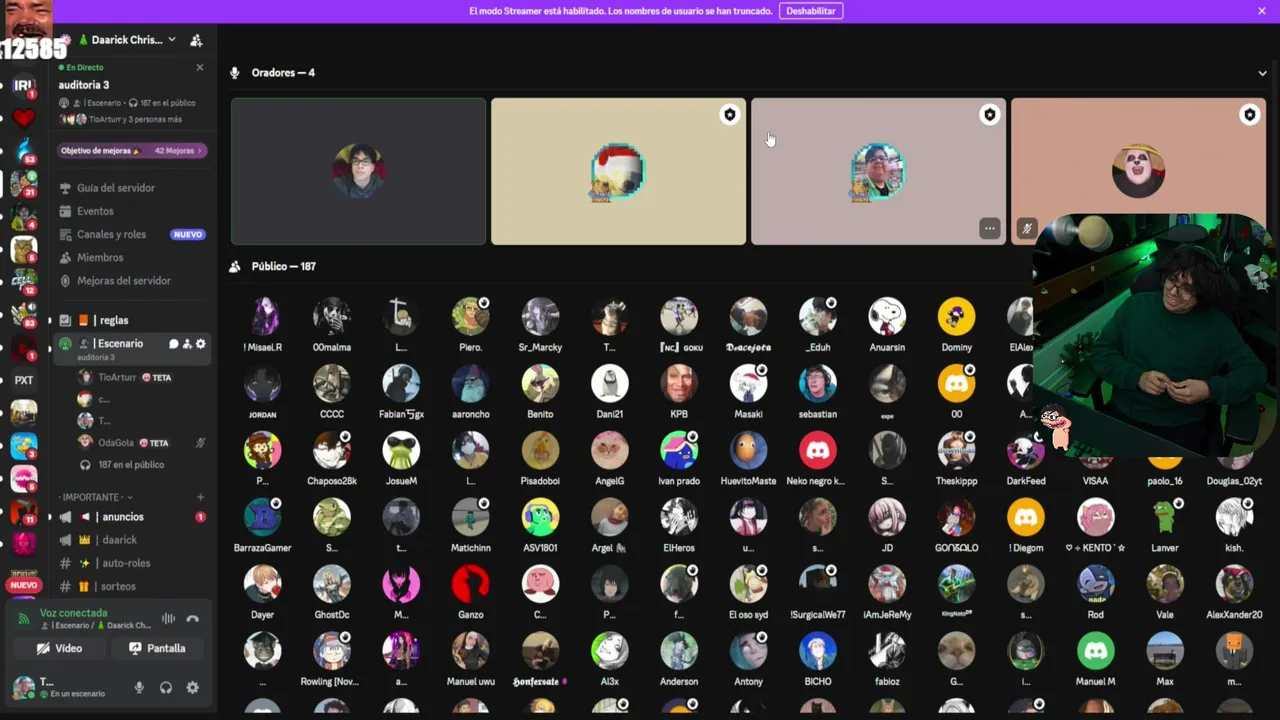Click TioArturr y 3 personas más text
Image resolution: width=1280 pixels, height=720 pixels.
tap(135, 119)
